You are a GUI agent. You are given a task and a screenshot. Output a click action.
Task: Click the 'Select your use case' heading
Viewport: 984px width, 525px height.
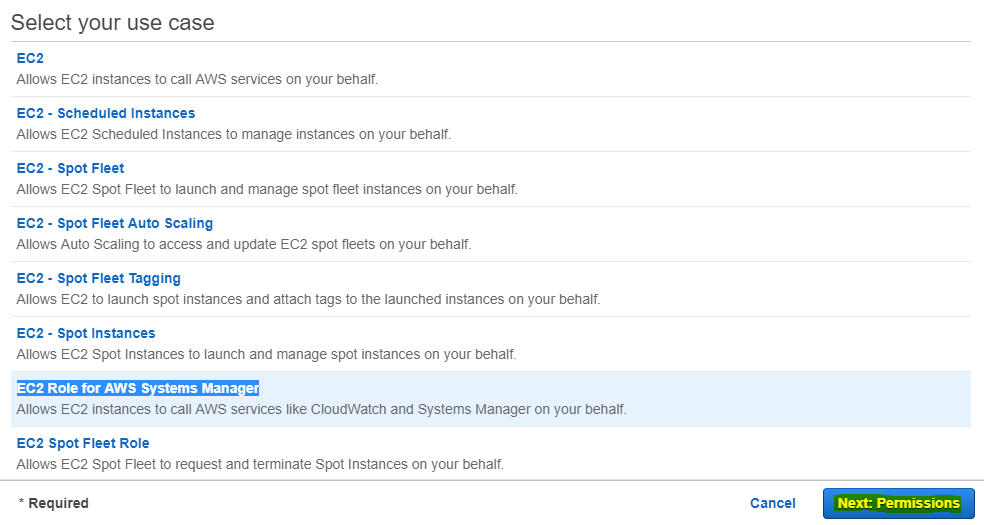coord(113,23)
